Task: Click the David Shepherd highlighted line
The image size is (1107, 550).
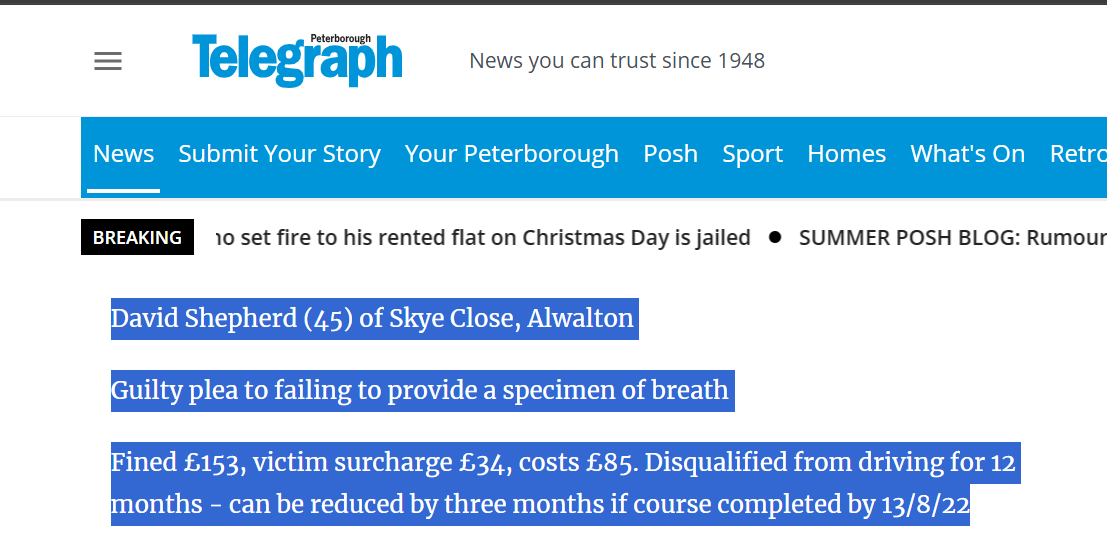Action: pyautogui.click(x=375, y=318)
